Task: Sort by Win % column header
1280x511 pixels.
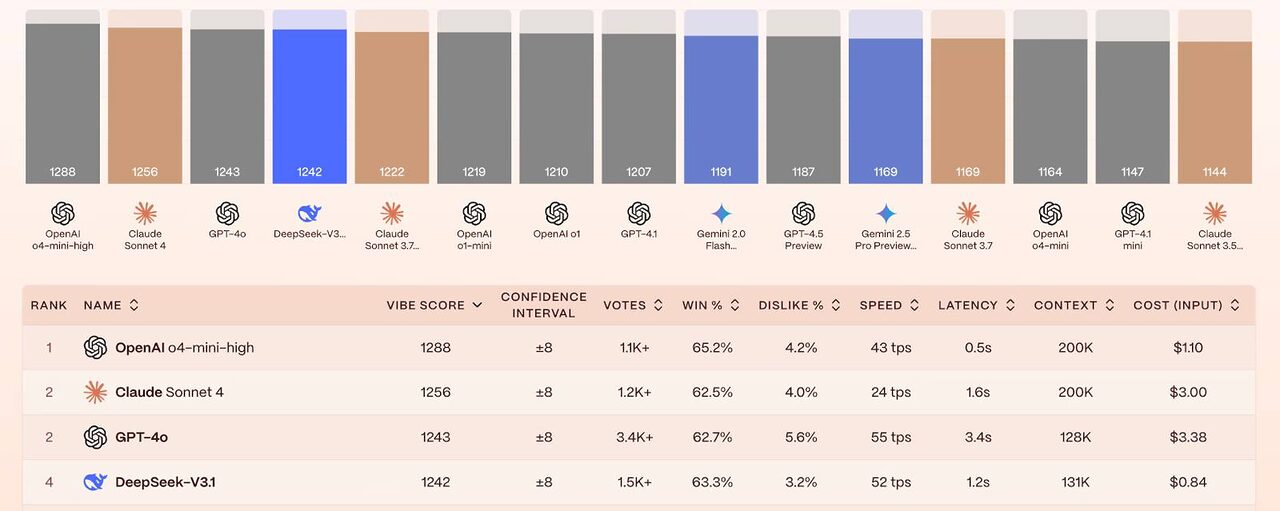Action: point(710,305)
